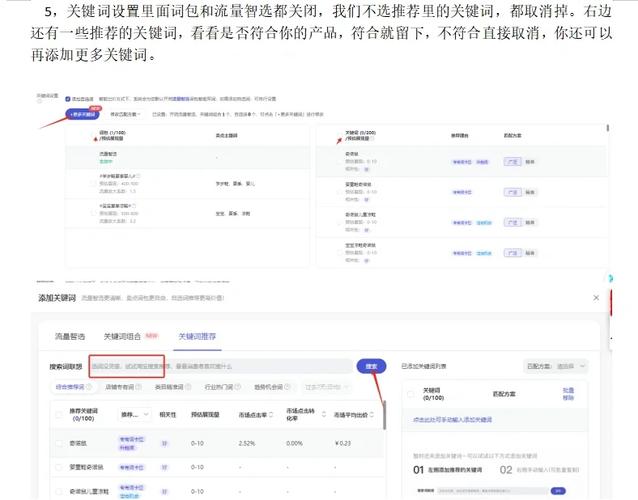Viewport: 638px width, 500px height.
Task: Click the help icon next to 综合推荐词
Action: pos(89,386)
